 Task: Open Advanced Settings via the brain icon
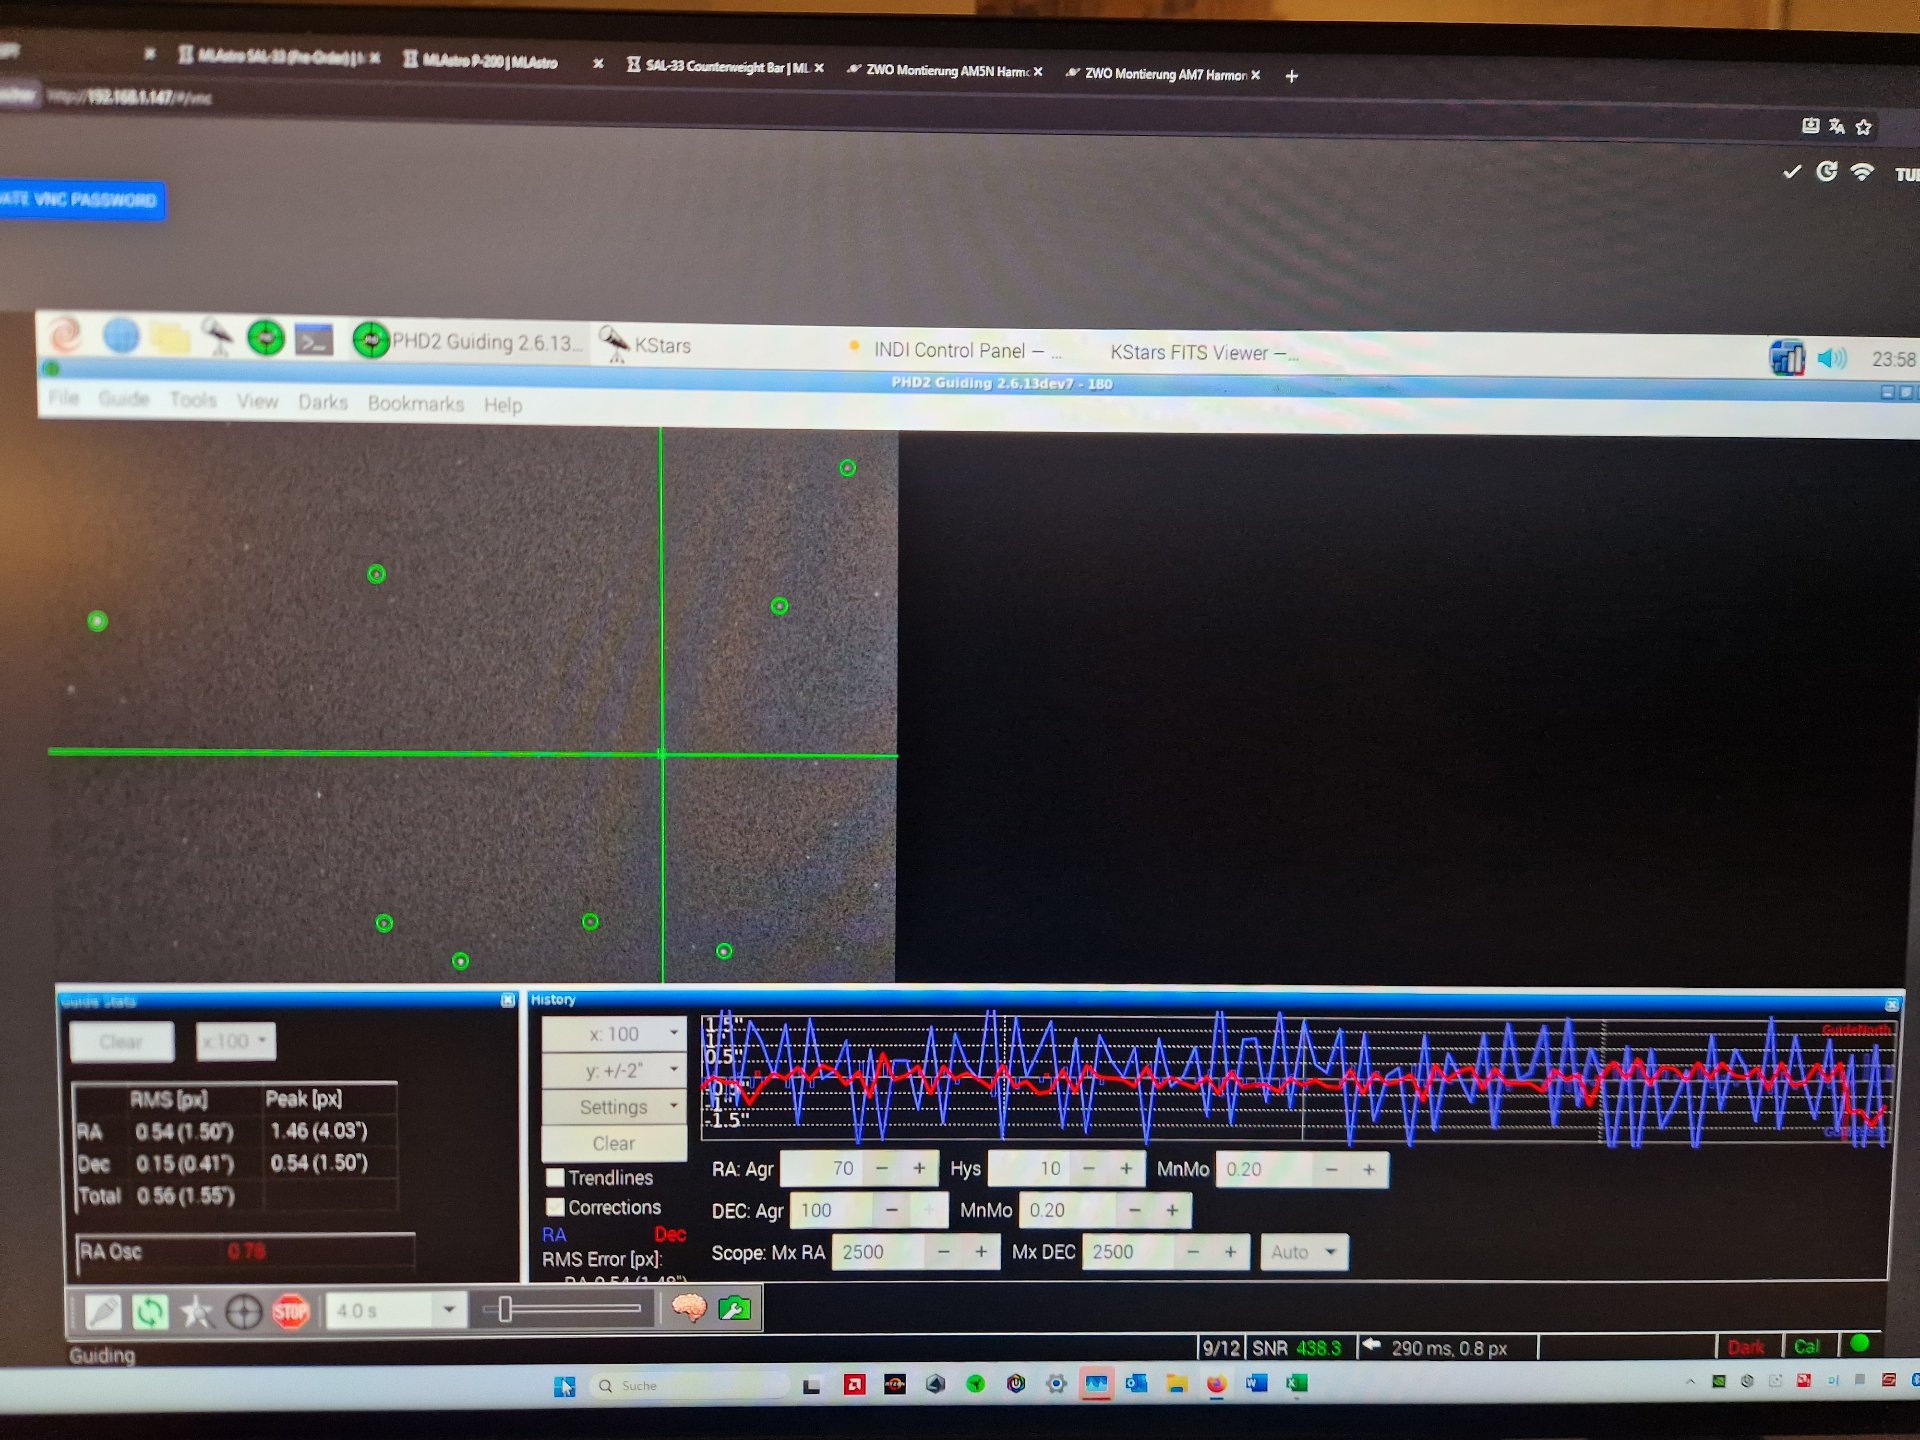pyautogui.click(x=689, y=1308)
